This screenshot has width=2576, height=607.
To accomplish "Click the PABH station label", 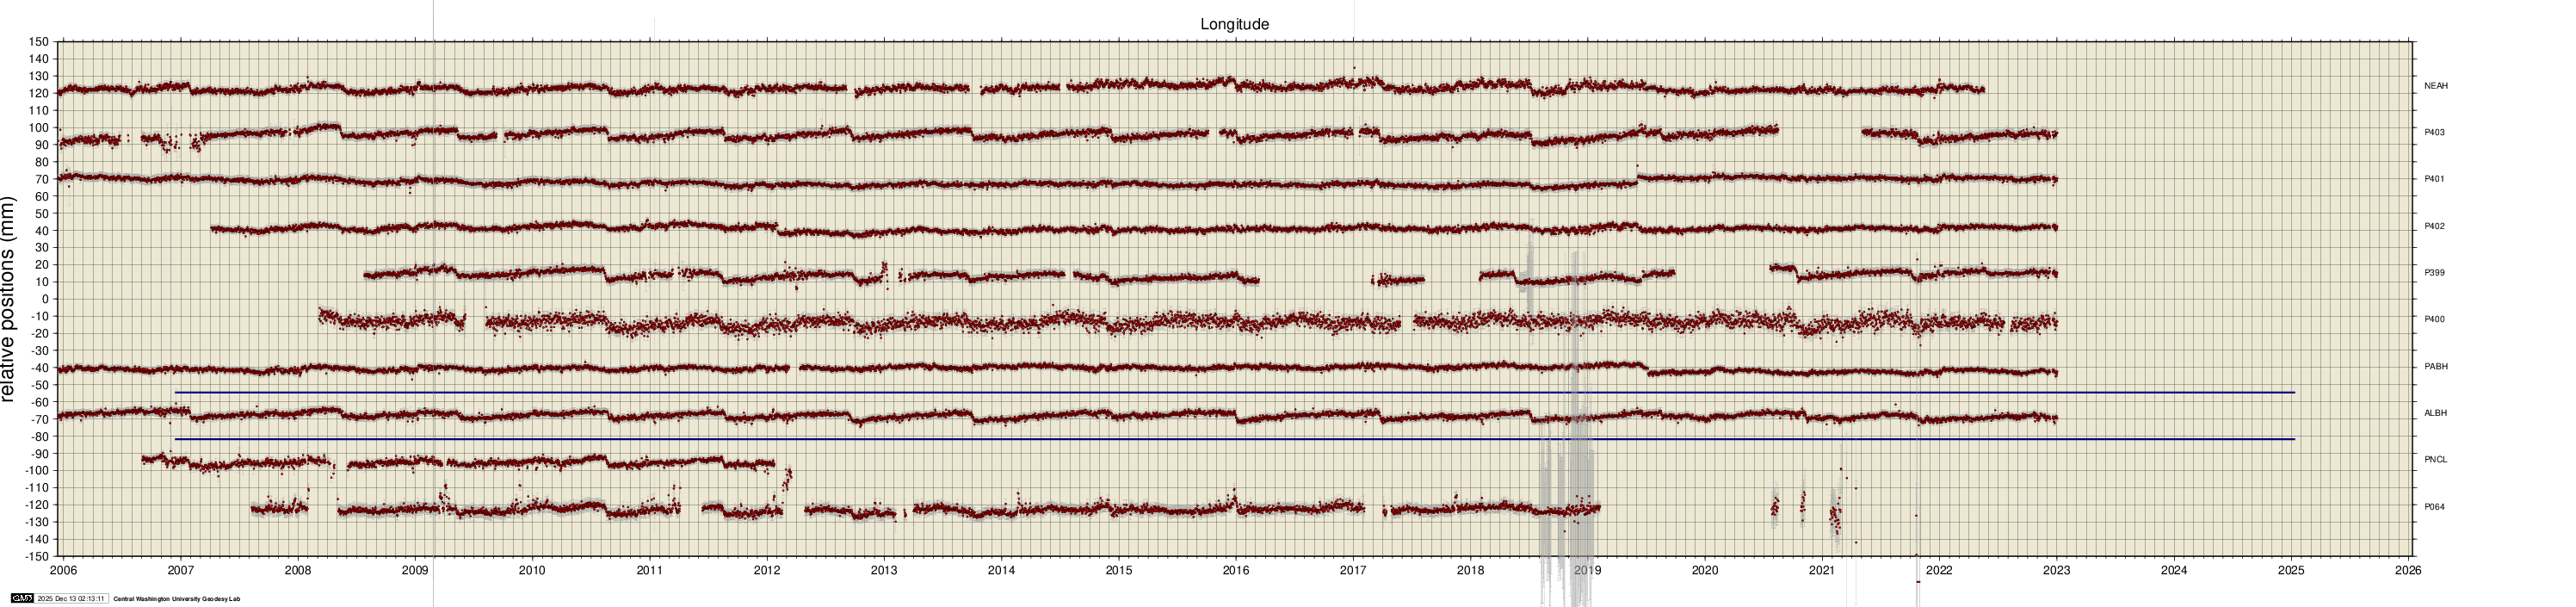I will point(2435,366).
